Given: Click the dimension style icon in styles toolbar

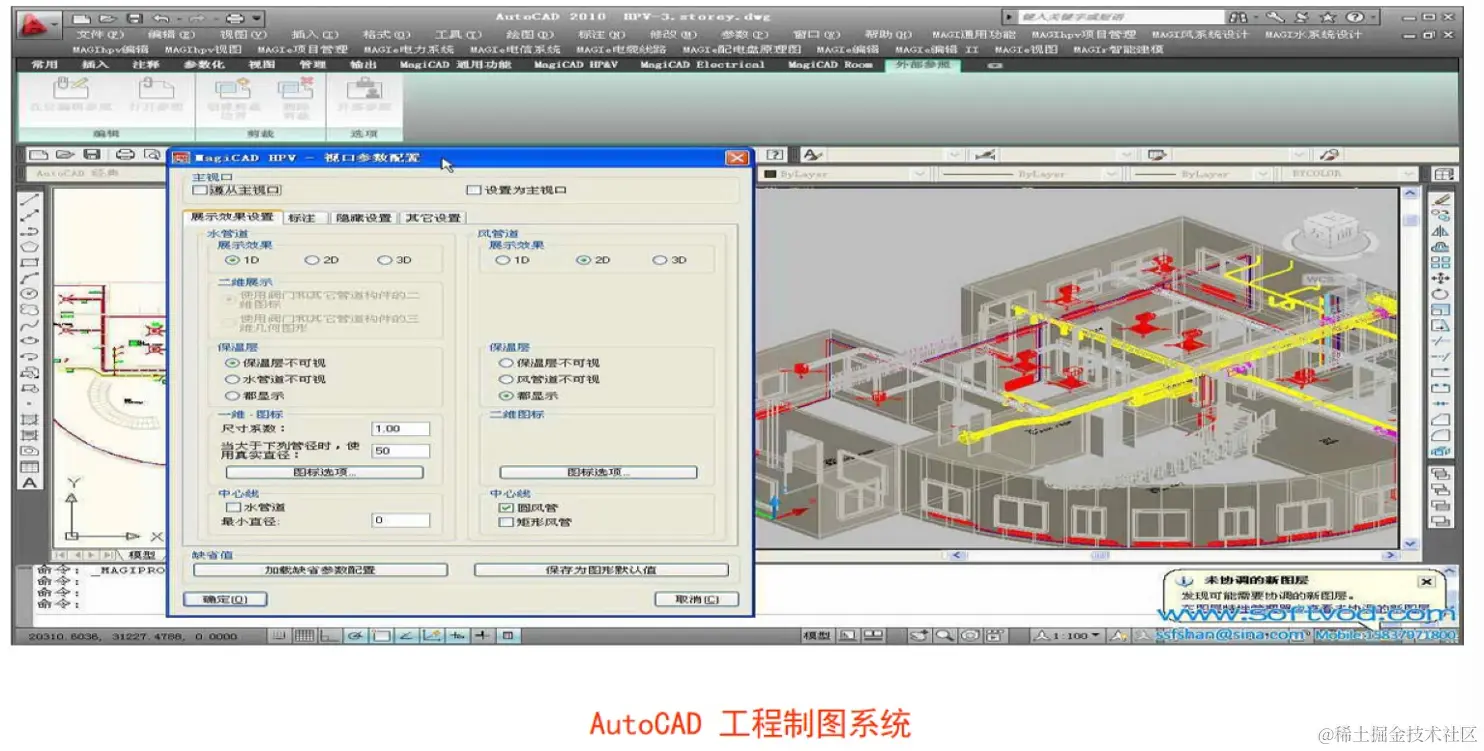Looking at the screenshot, I should point(986,155).
